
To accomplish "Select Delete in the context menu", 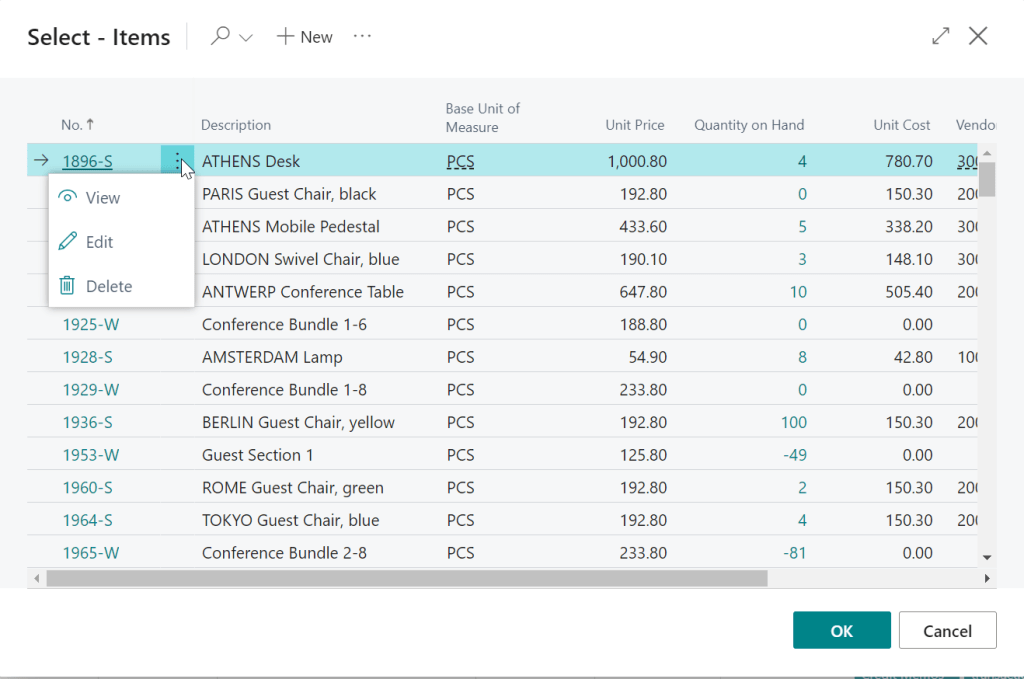I will pos(108,286).
